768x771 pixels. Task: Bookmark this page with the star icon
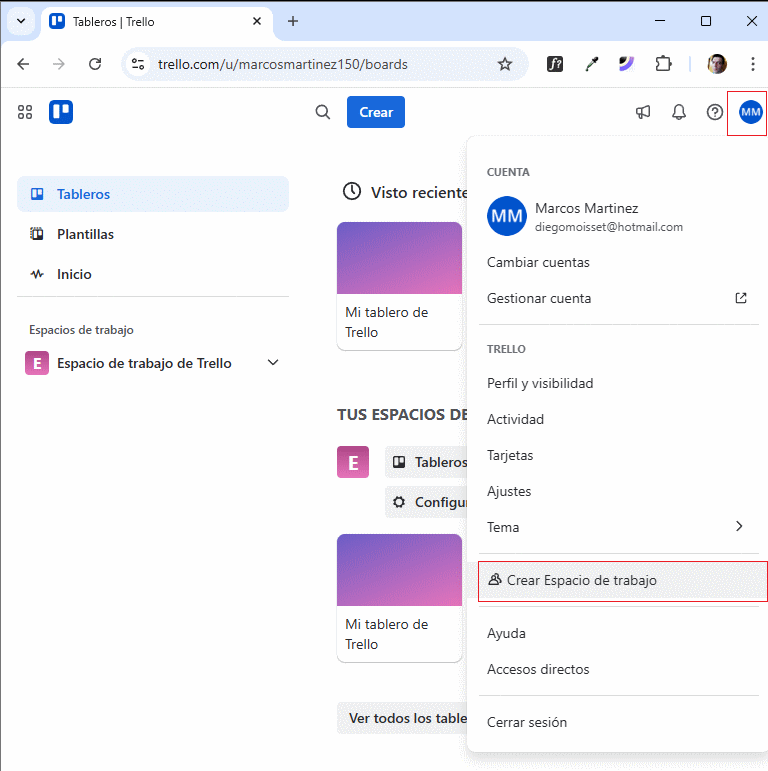pos(505,64)
